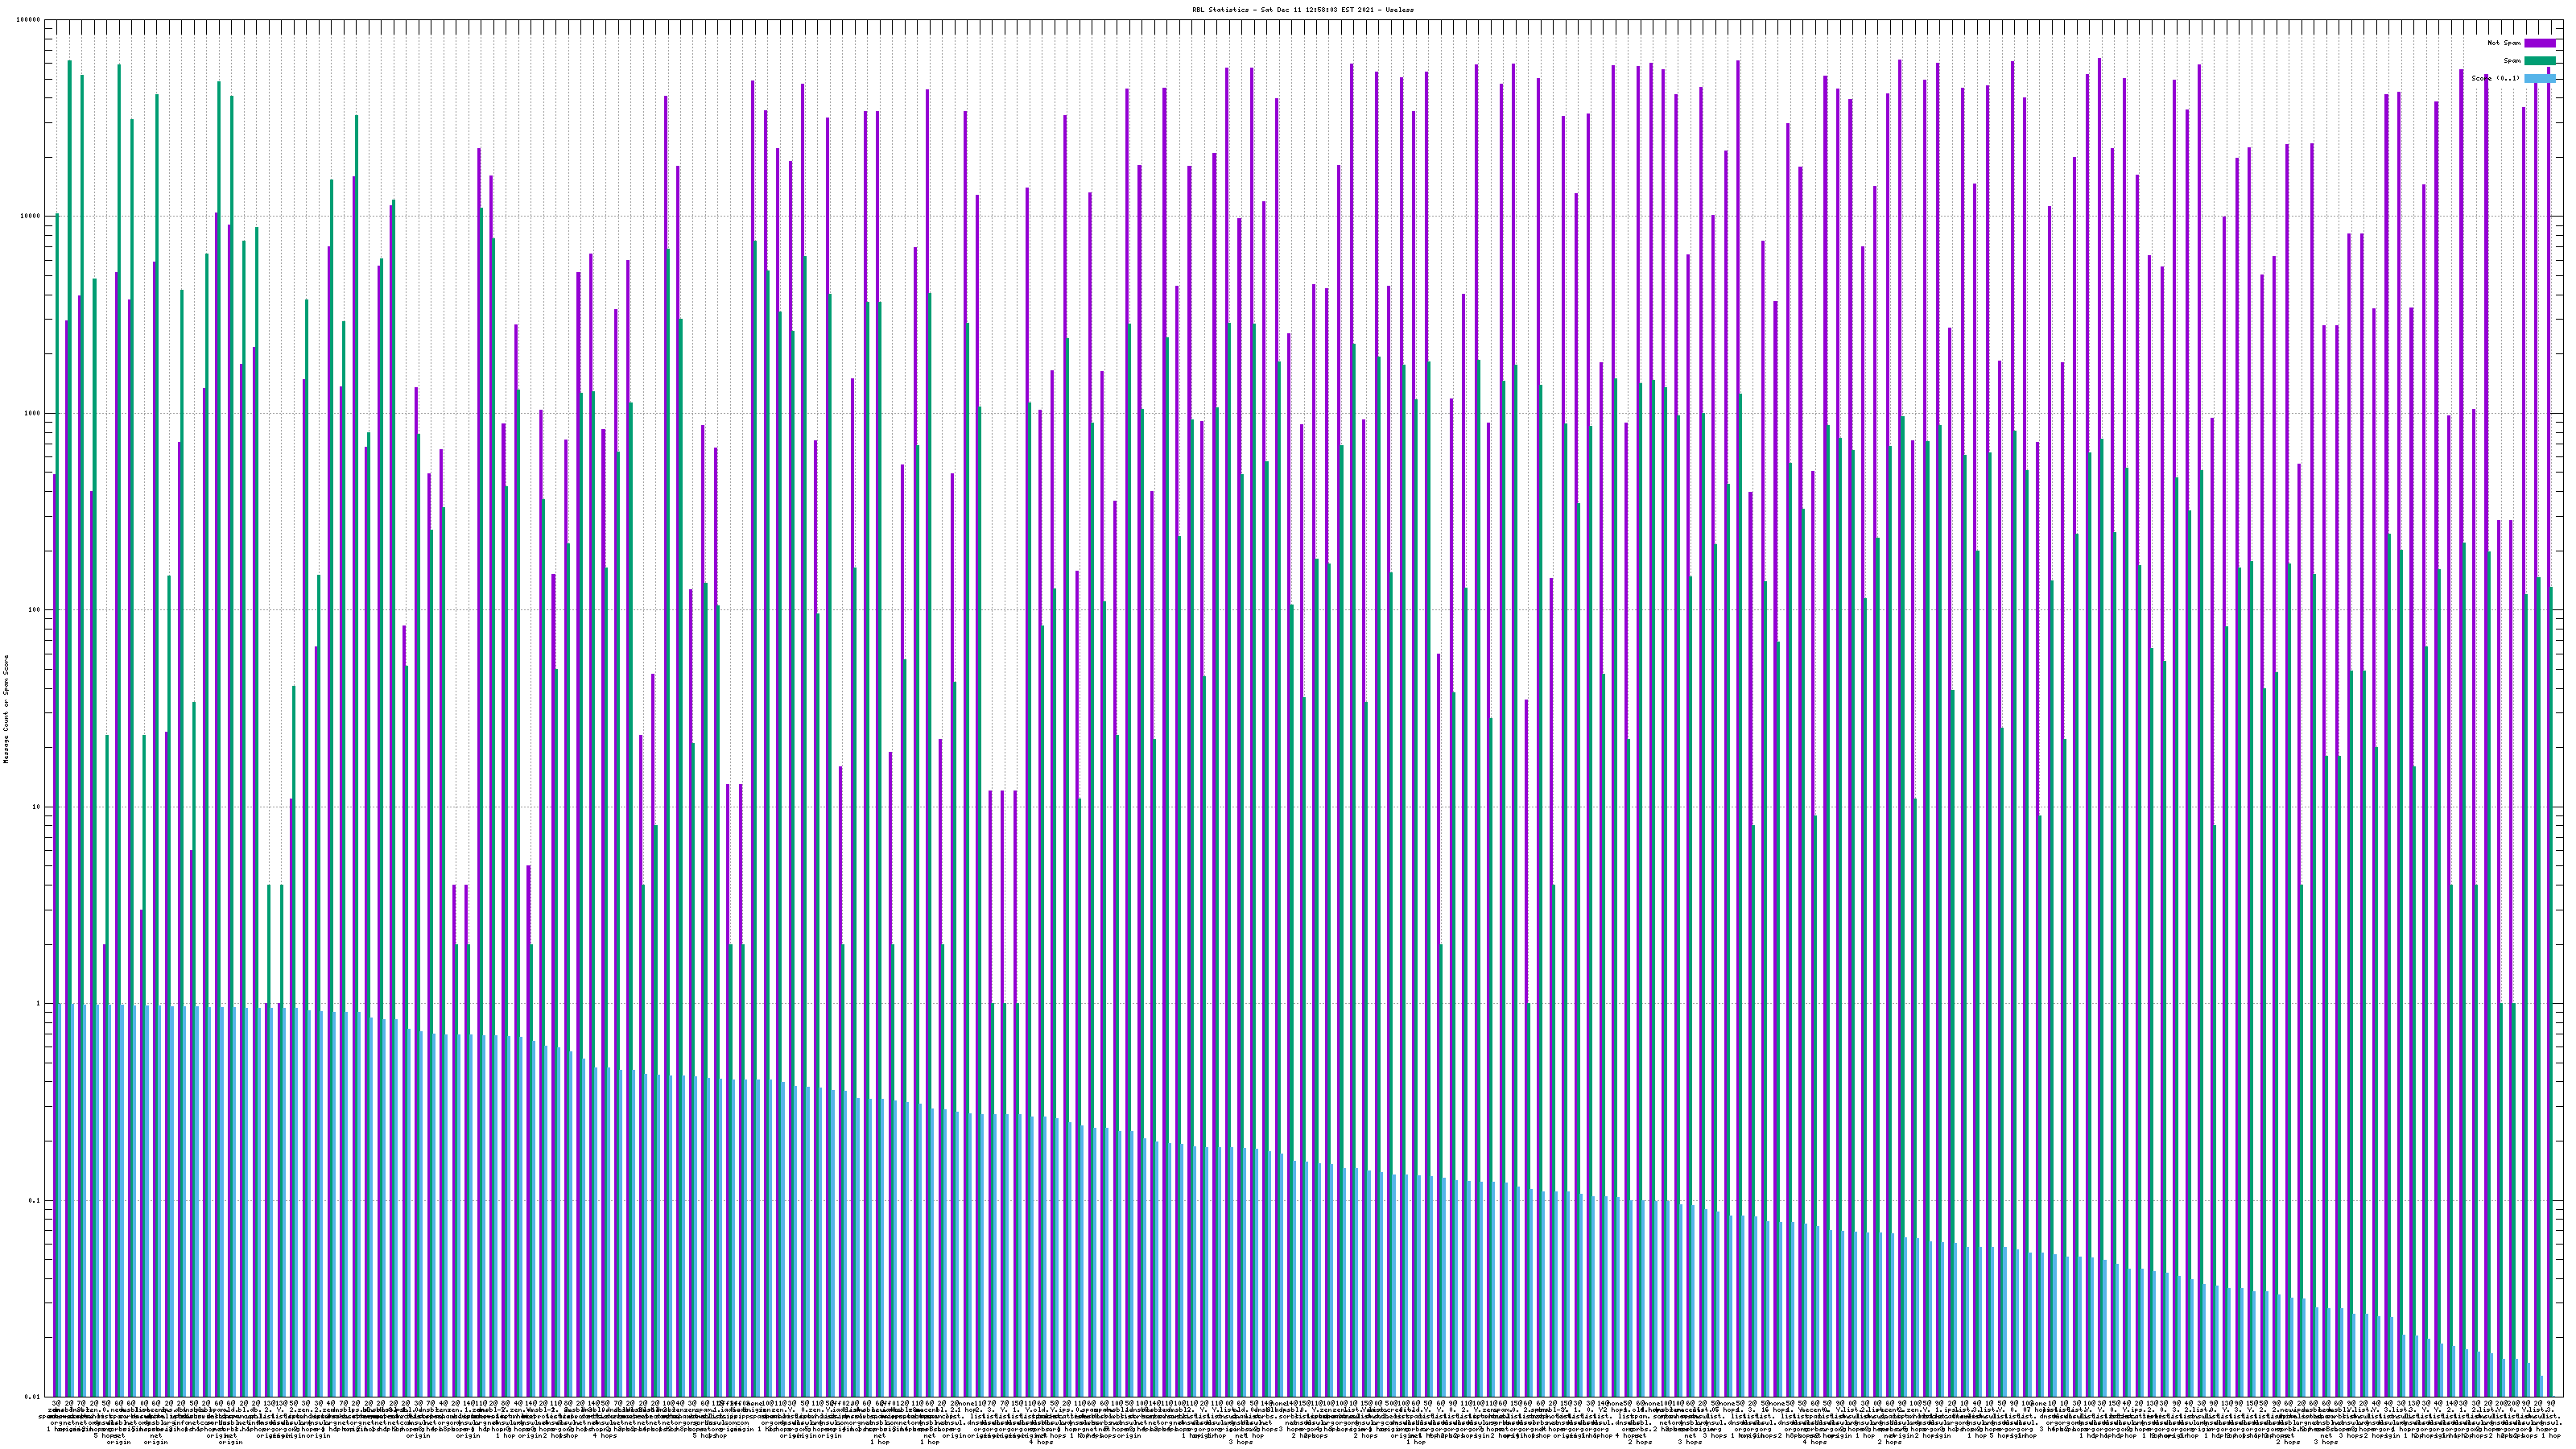Click the "Message Count or Spam Score" axis label
This screenshot has height=1449, width=2576.
coord(6,709)
